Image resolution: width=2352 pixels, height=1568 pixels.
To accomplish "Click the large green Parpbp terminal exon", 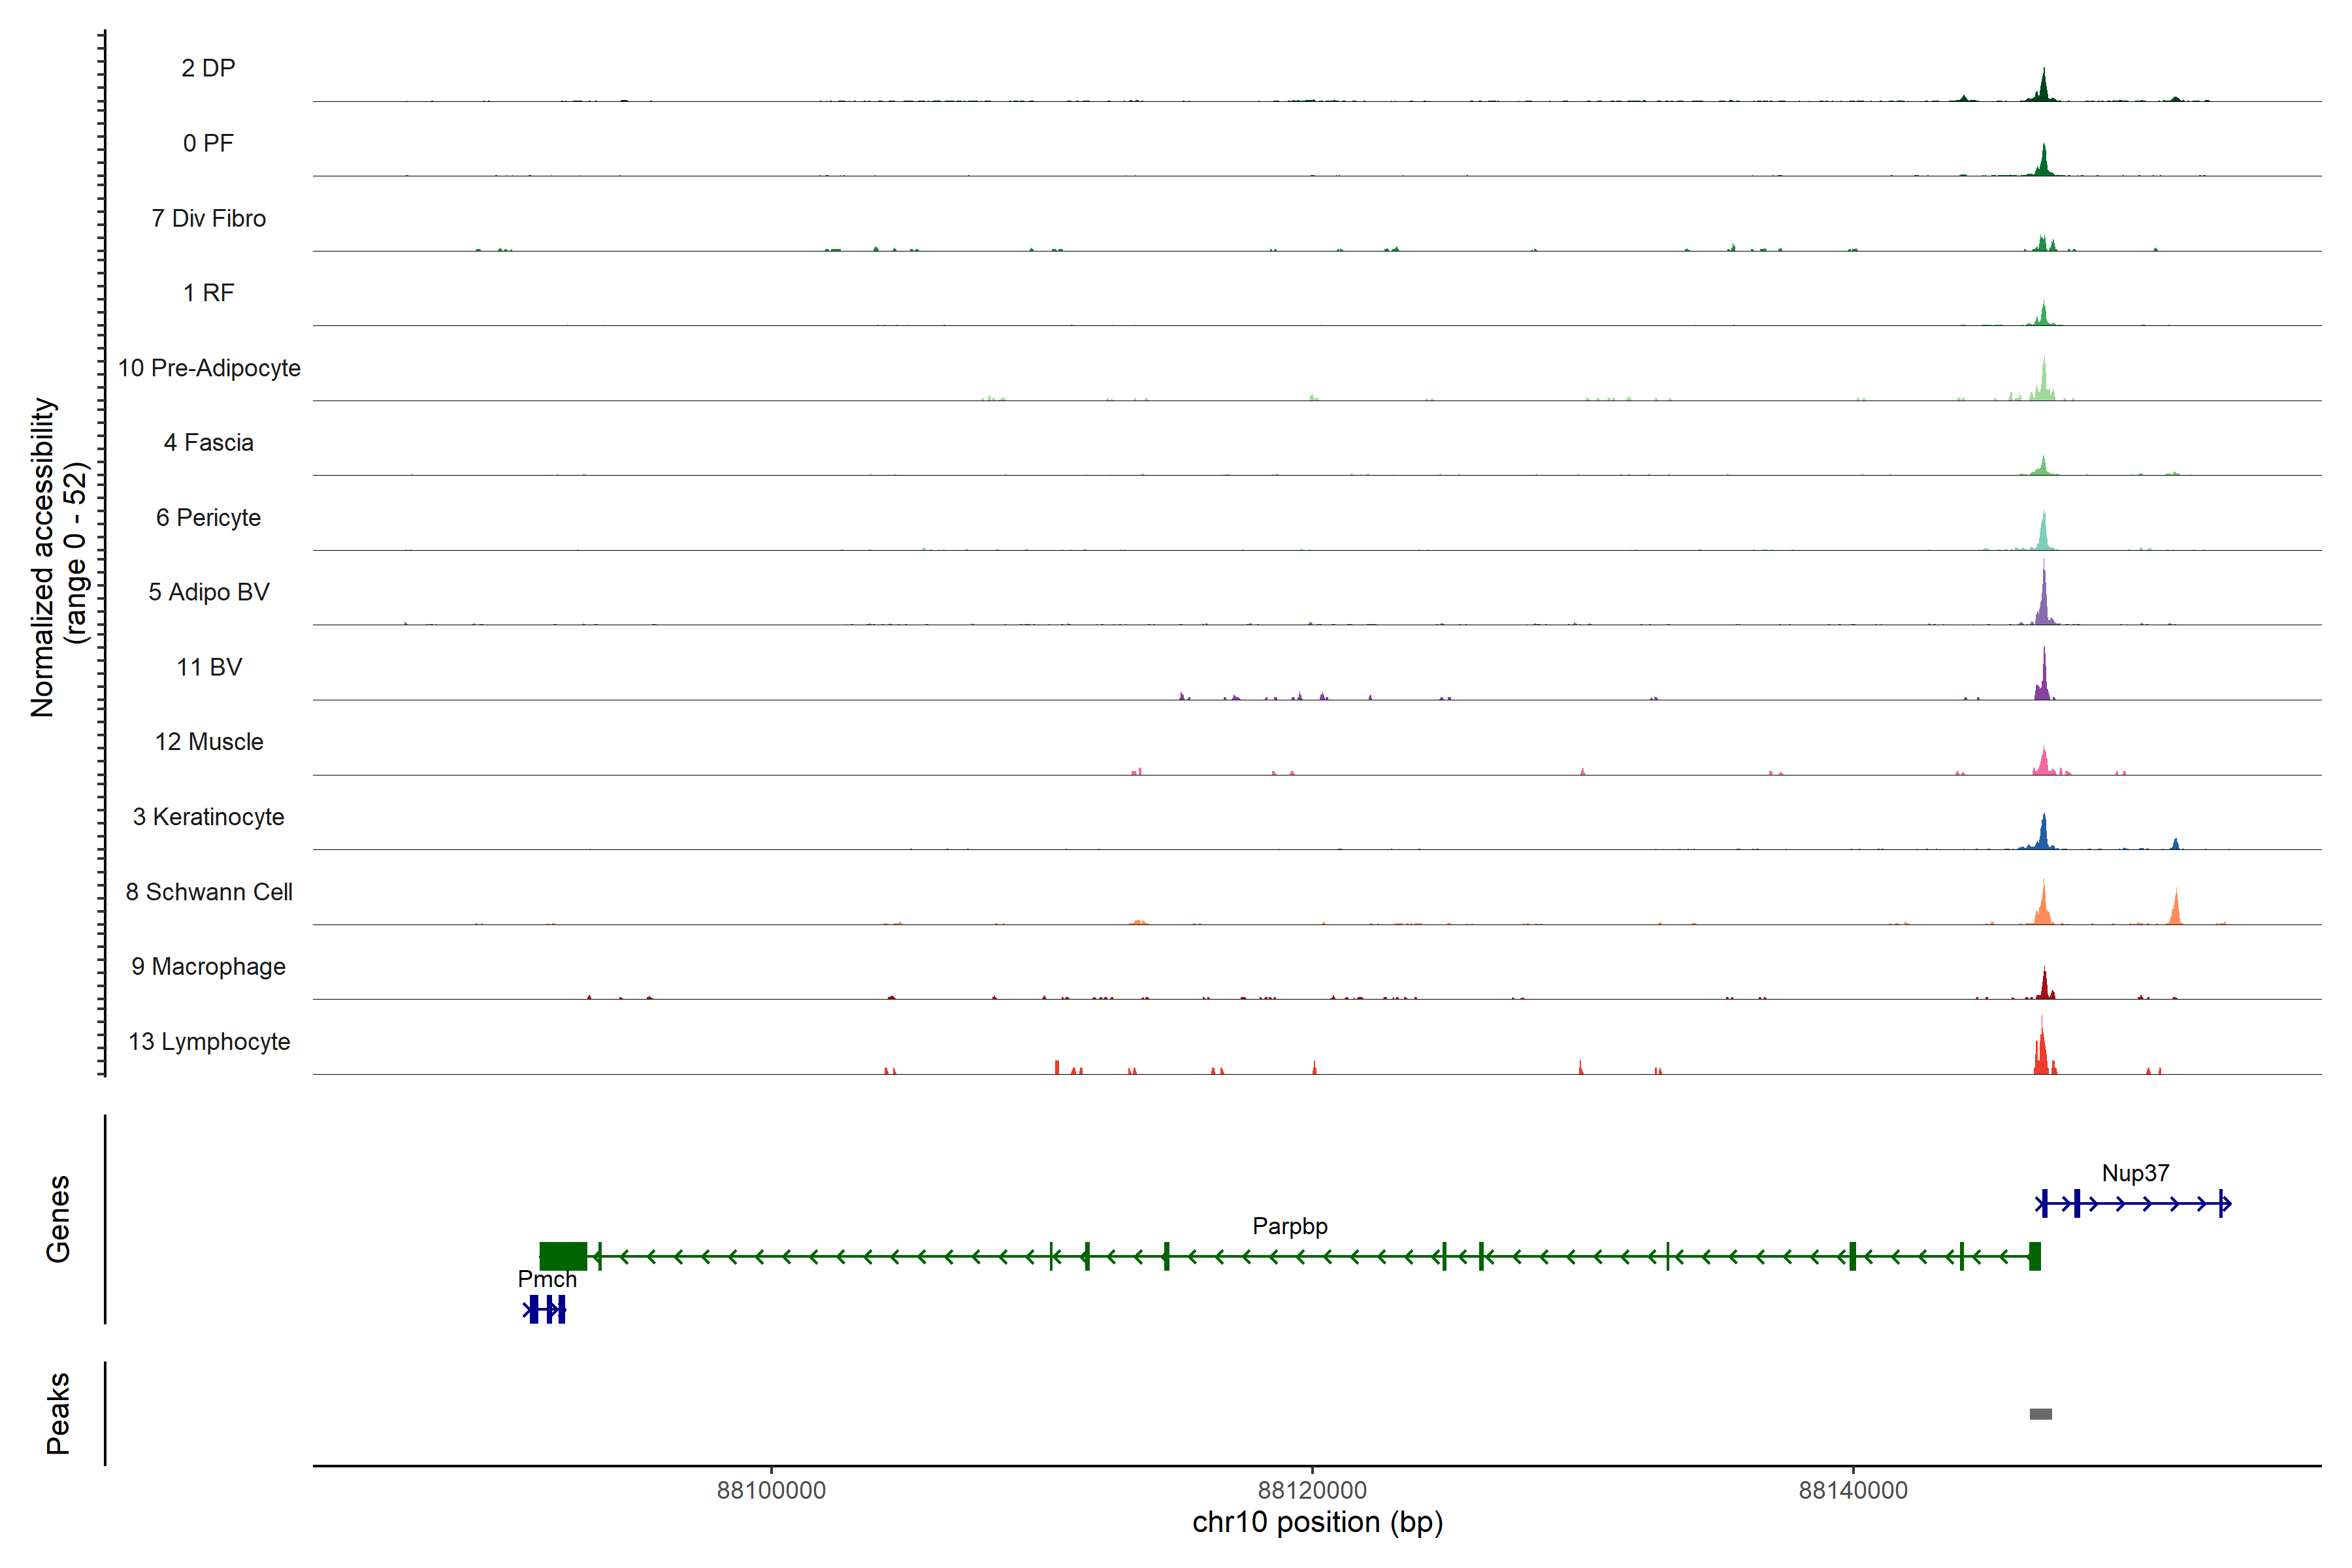I will (563, 1256).
